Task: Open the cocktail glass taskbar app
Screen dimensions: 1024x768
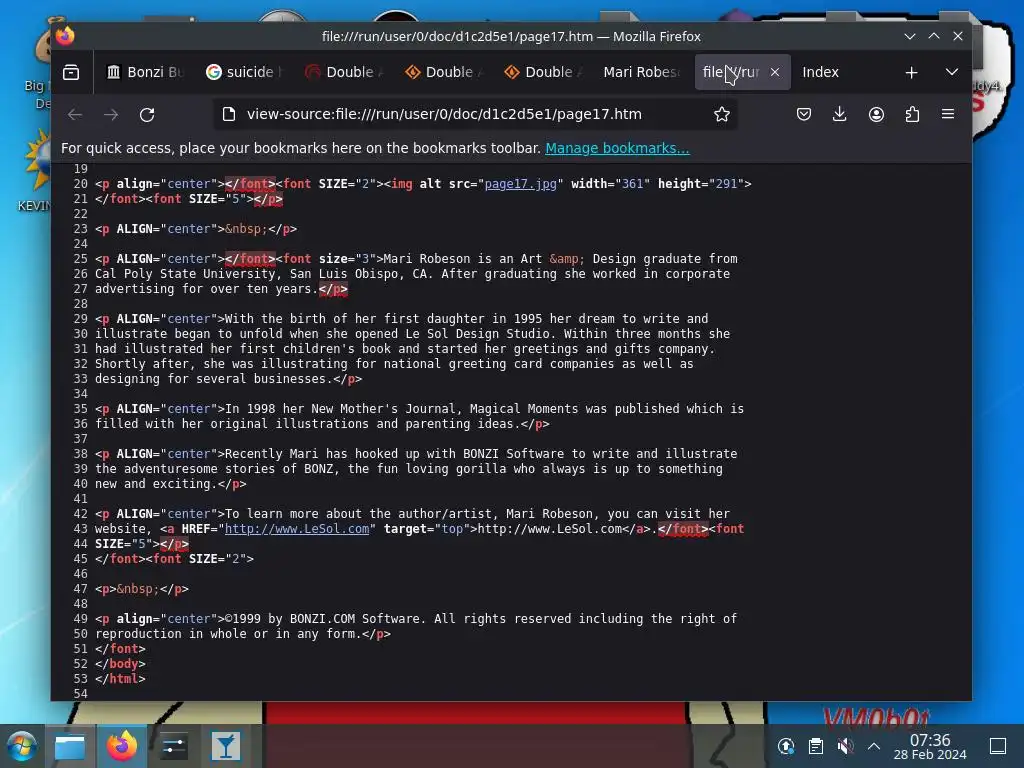Action: pos(225,746)
